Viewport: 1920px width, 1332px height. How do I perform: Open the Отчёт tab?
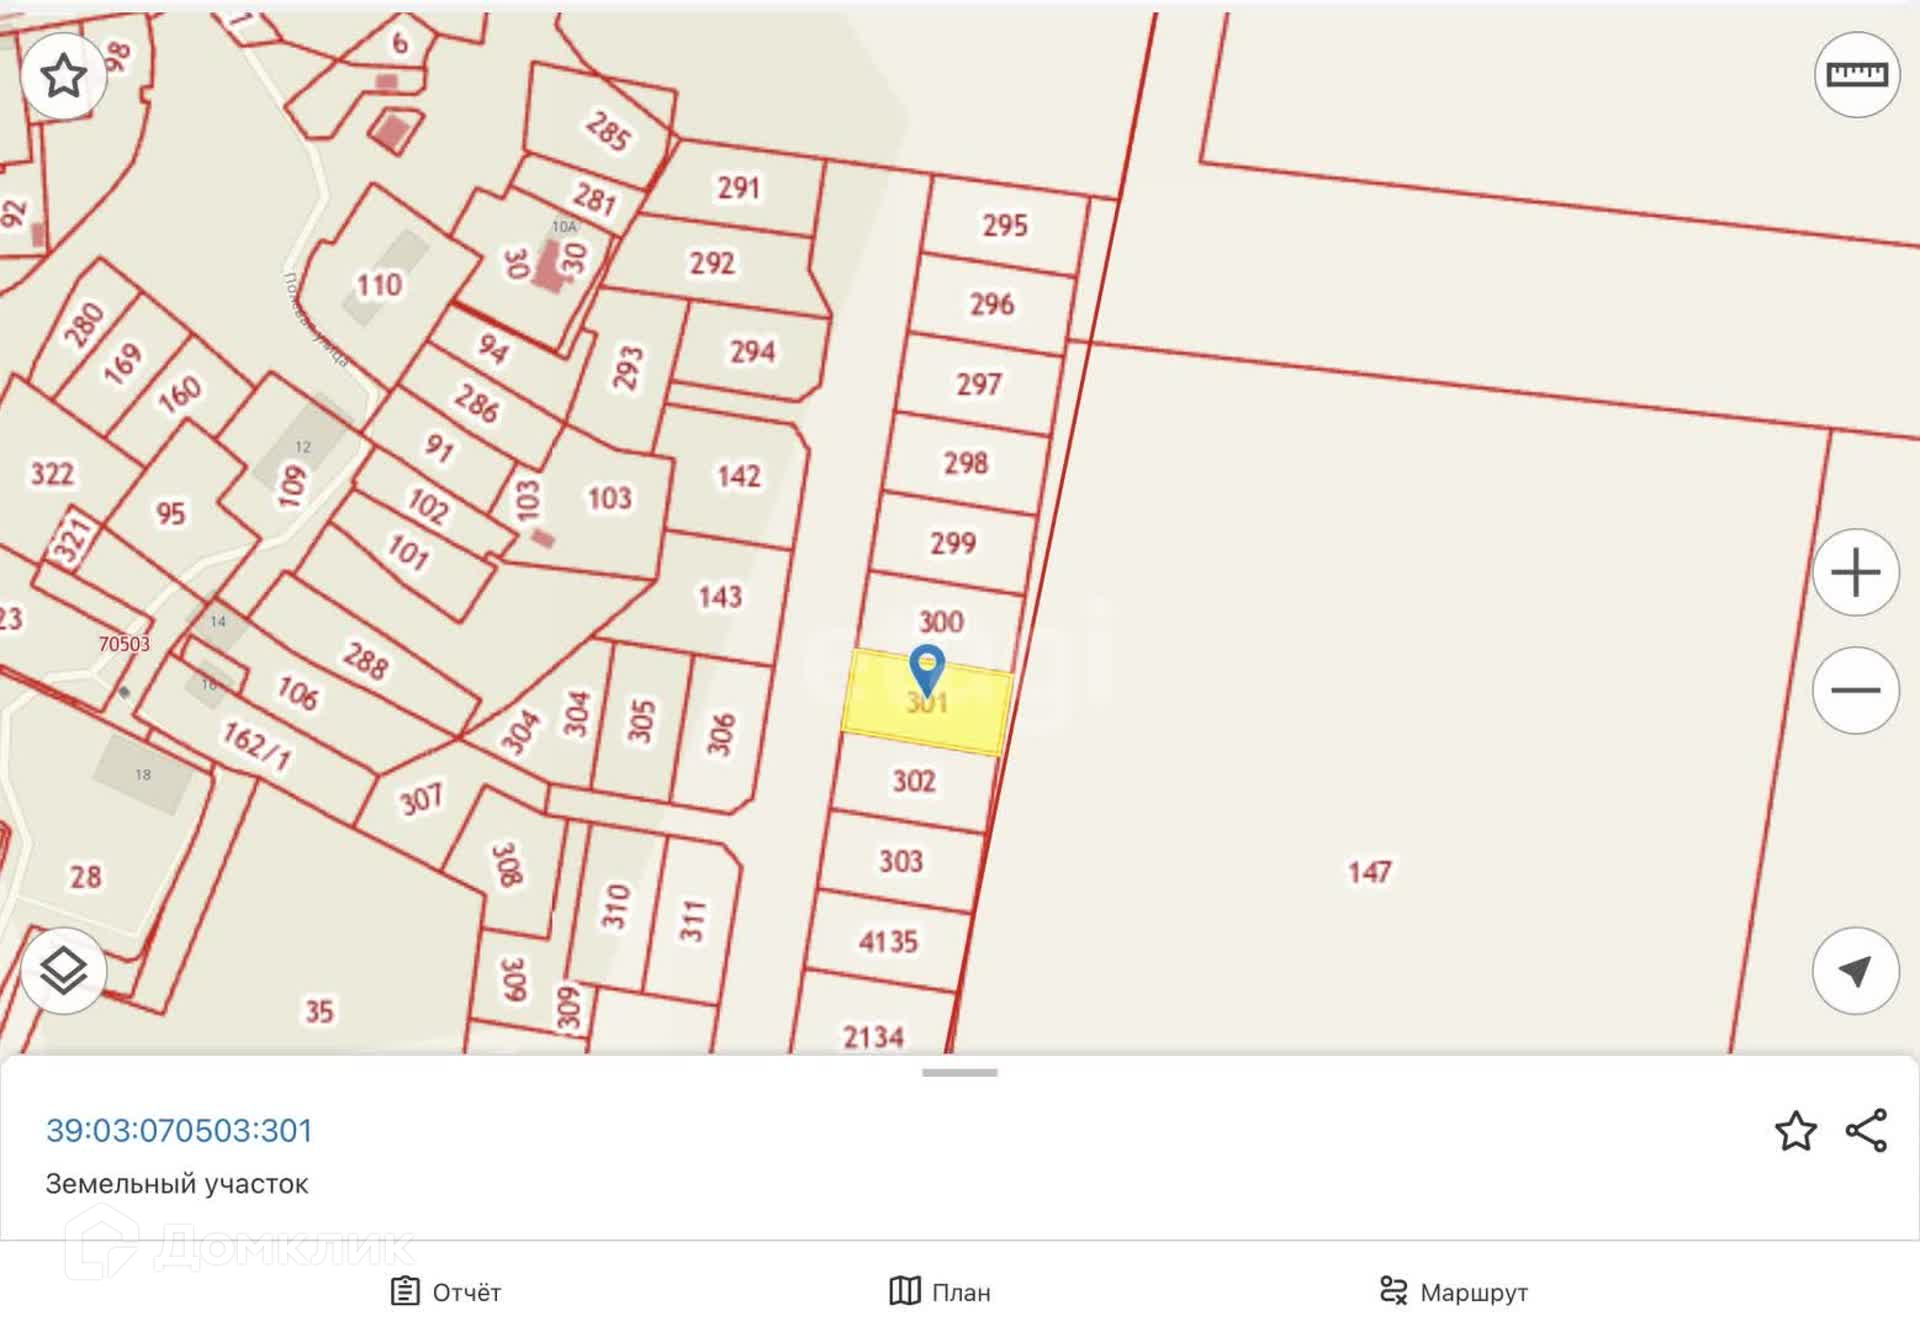[446, 1292]
